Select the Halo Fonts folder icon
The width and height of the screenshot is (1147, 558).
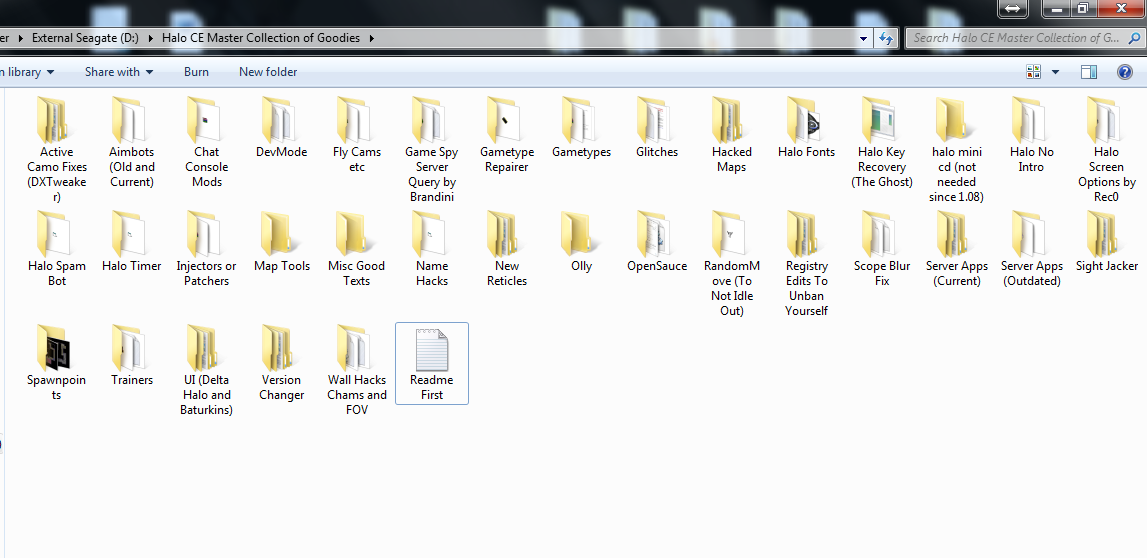(806, 120)
